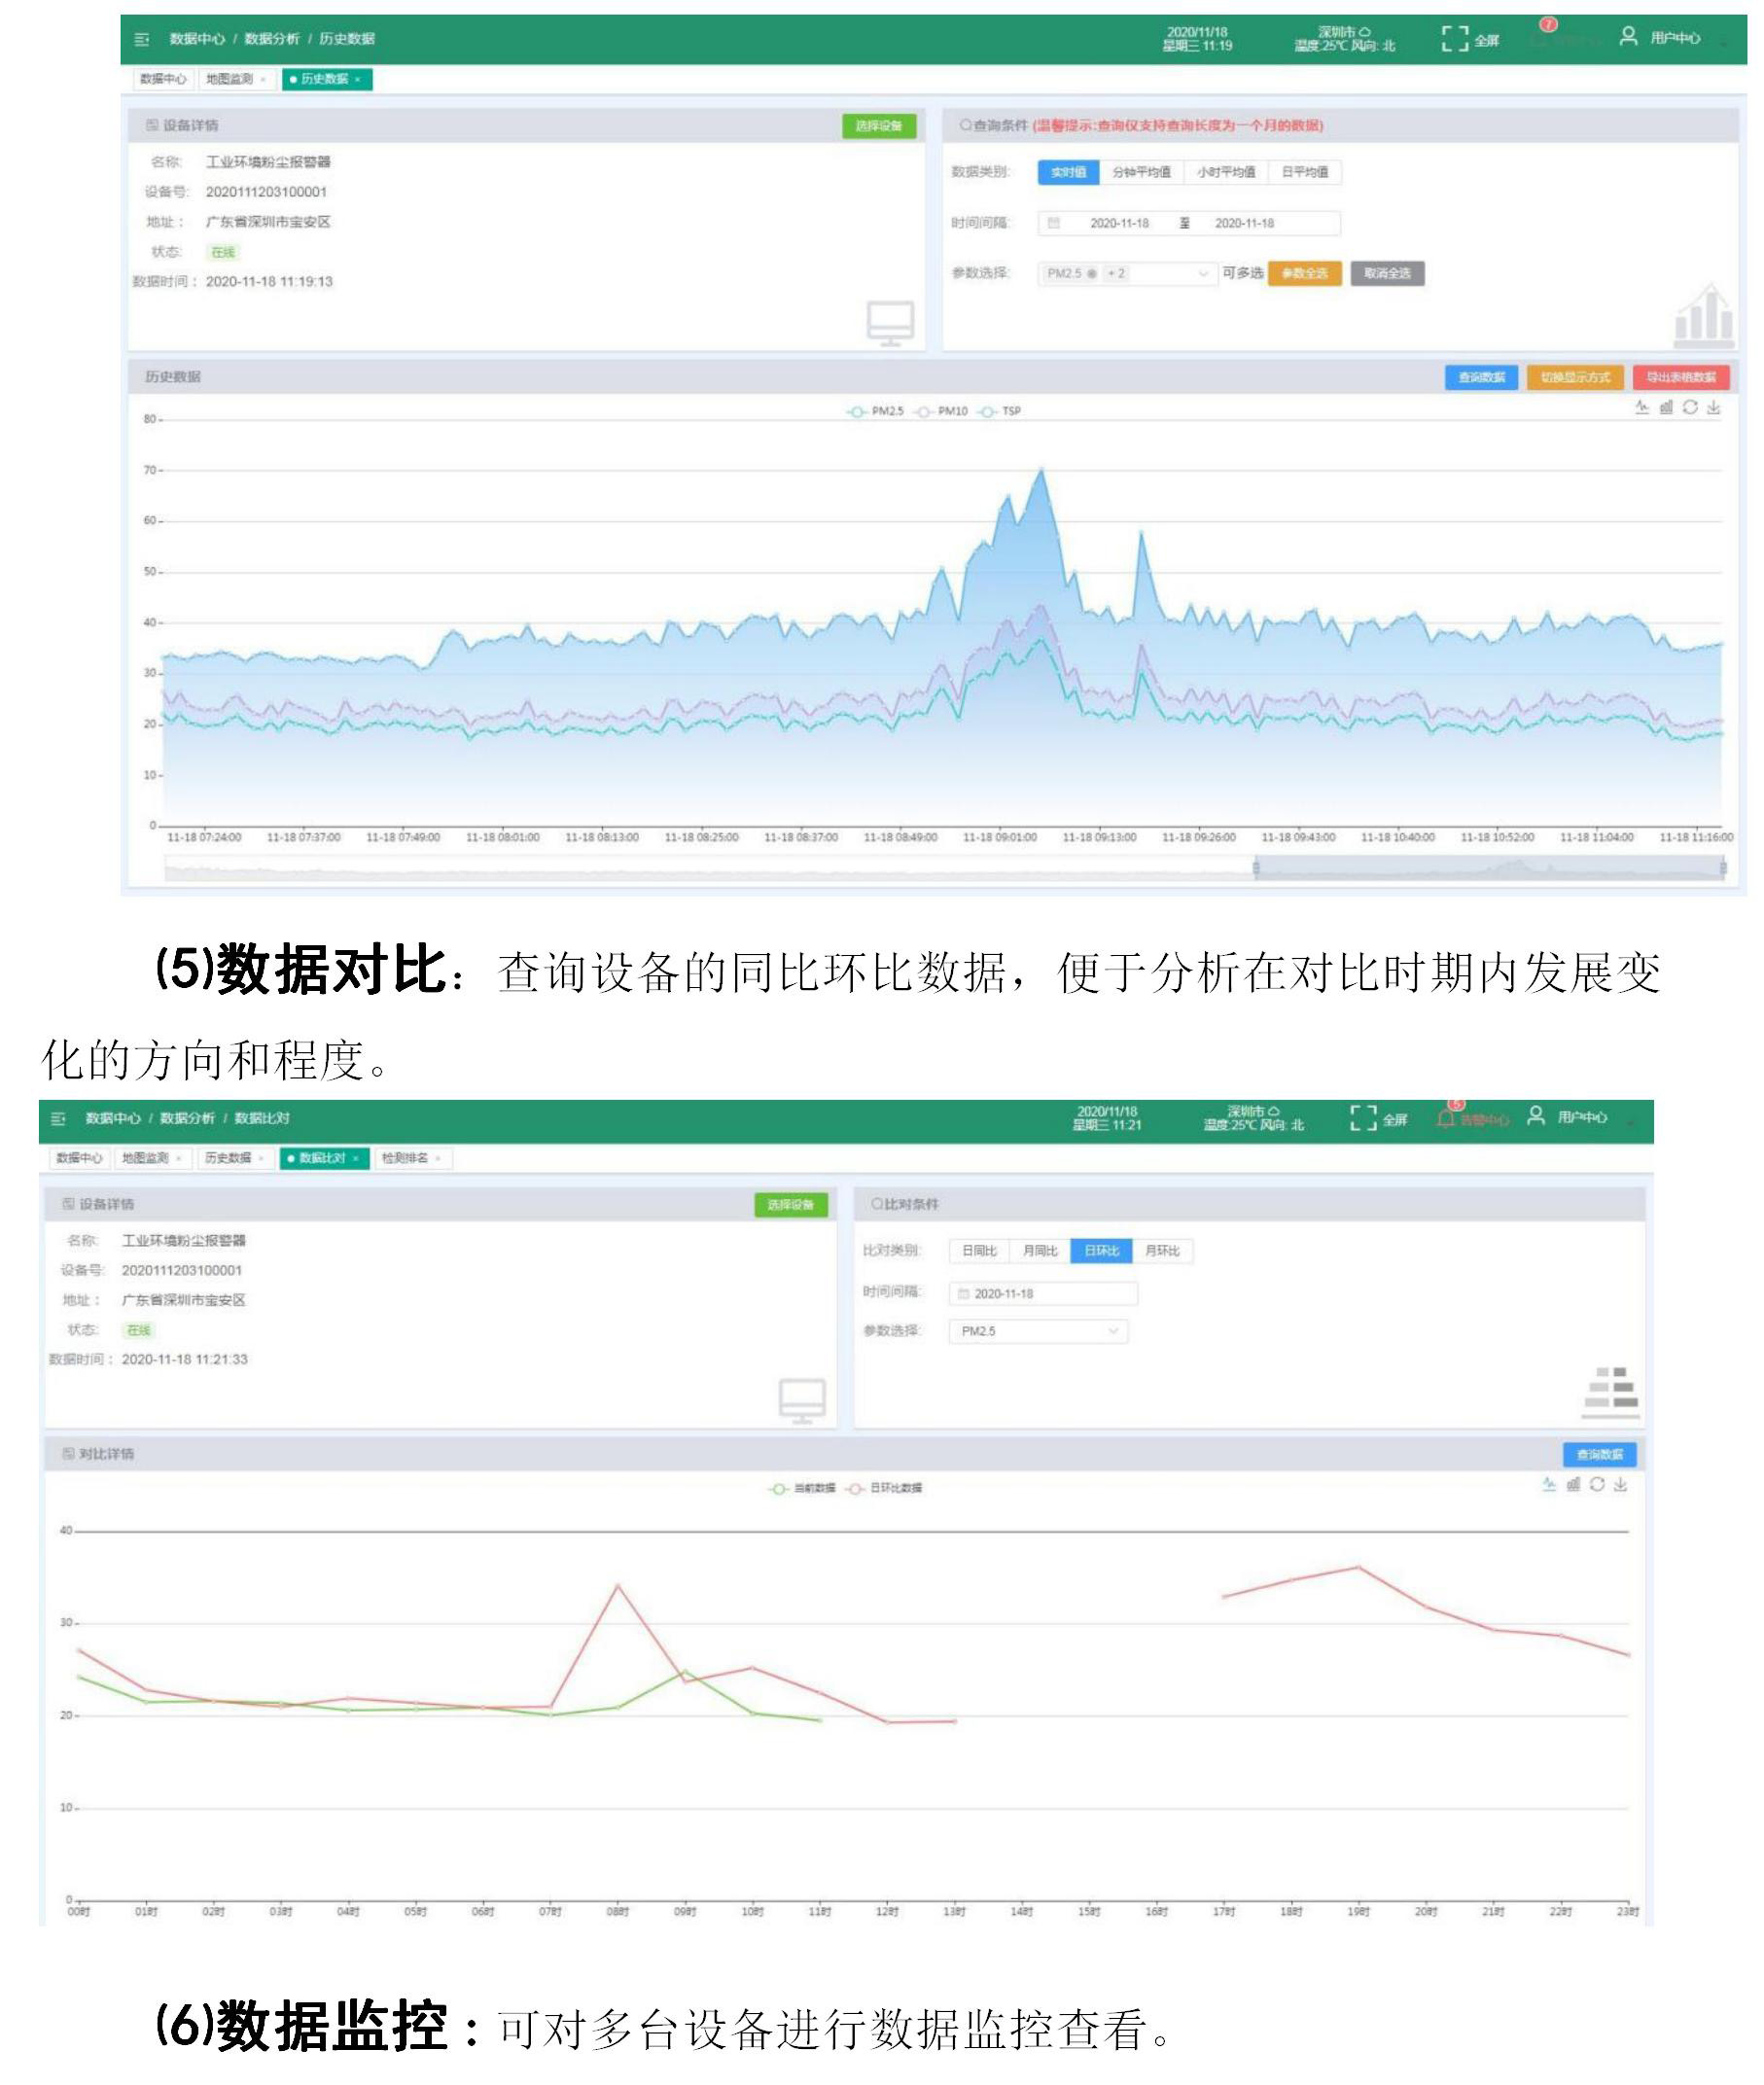Click the 查询数据 button
Viewport: 1764px width, 2085px height.
tap(1485, 375)
